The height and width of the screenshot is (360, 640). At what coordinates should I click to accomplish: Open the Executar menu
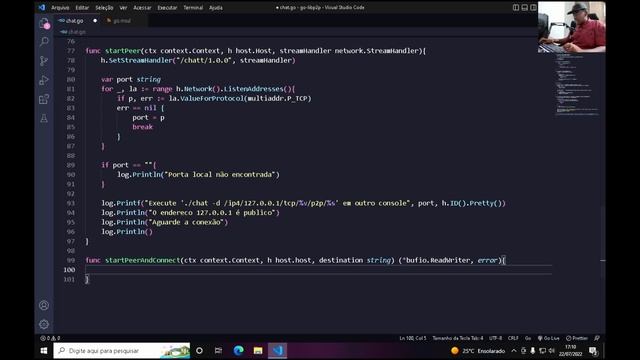[167, 8]
